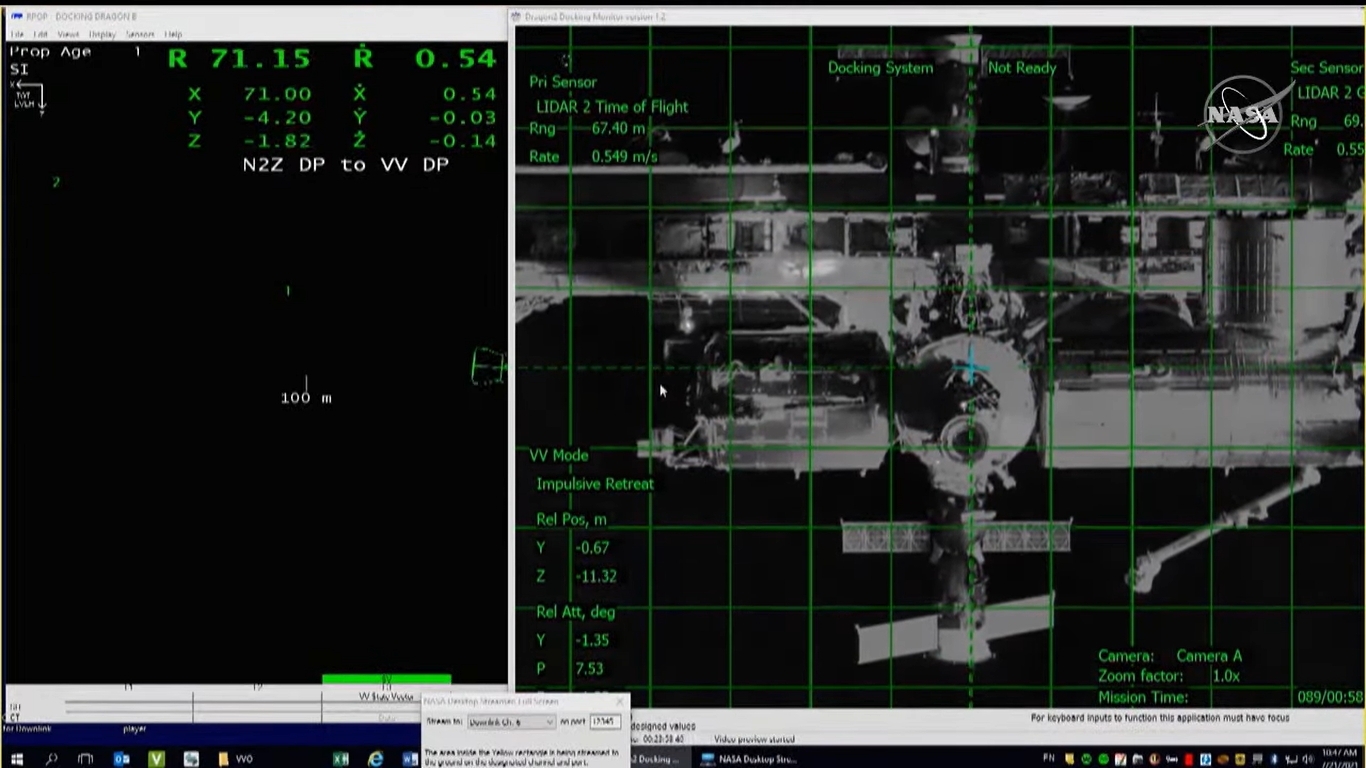The image size is (1366, 768).
Task: Launch Outlook from the taskbar
Action: click(121, 759)
